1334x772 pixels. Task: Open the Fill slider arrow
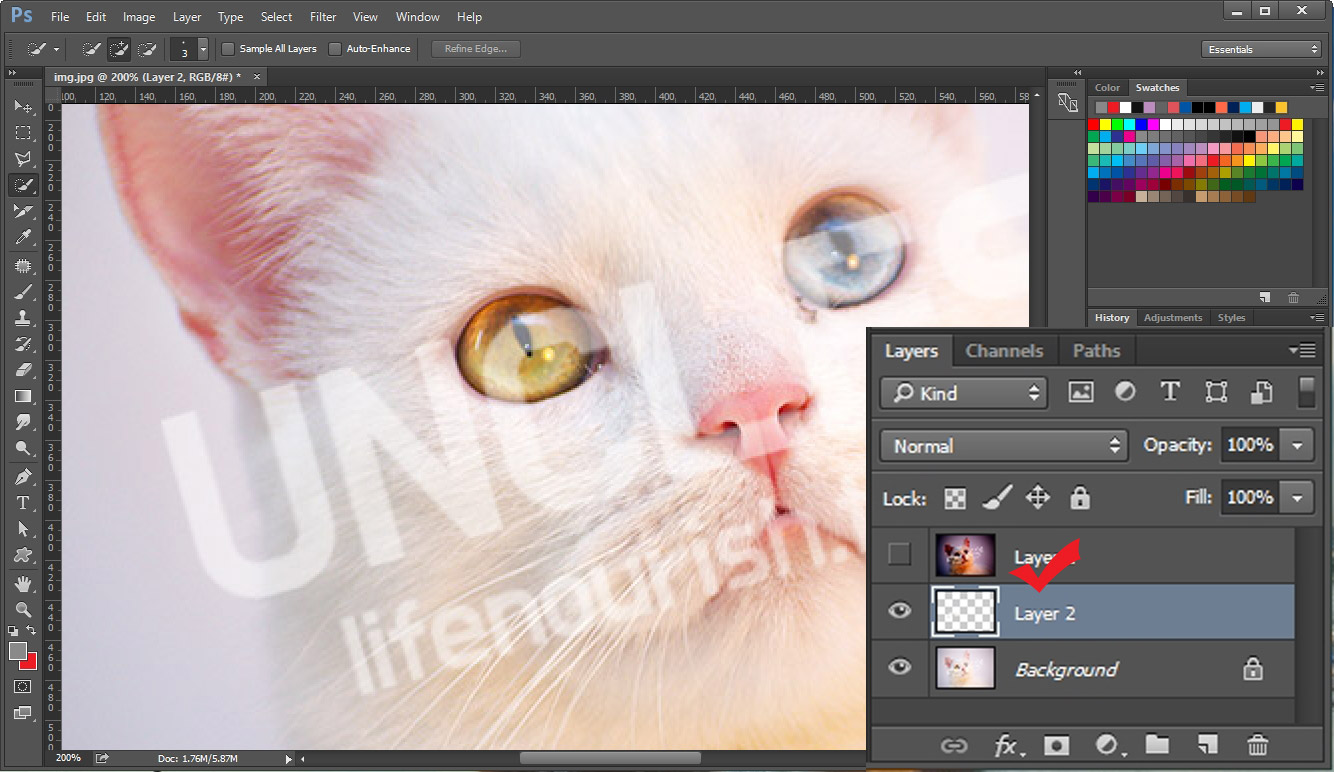[1297, 497]
